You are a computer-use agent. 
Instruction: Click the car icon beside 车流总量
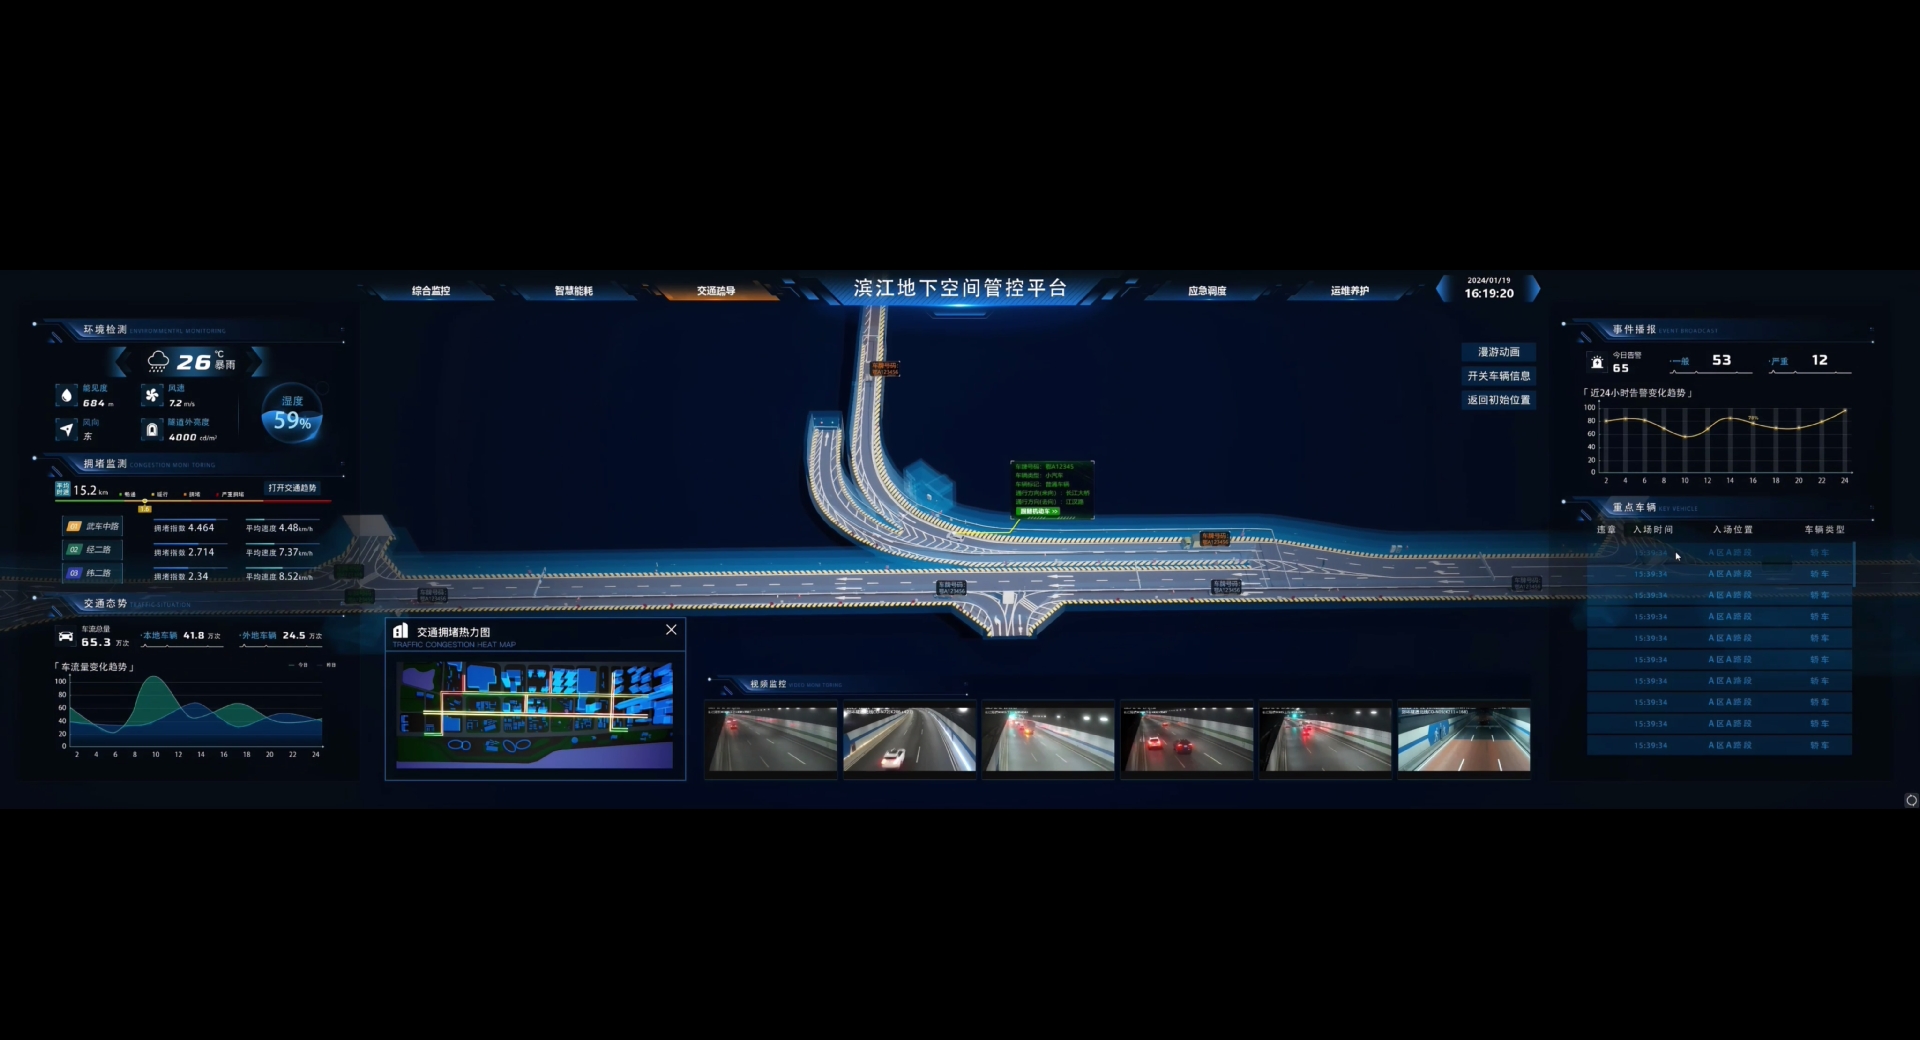pyautogui.click(x=66, y=637)
